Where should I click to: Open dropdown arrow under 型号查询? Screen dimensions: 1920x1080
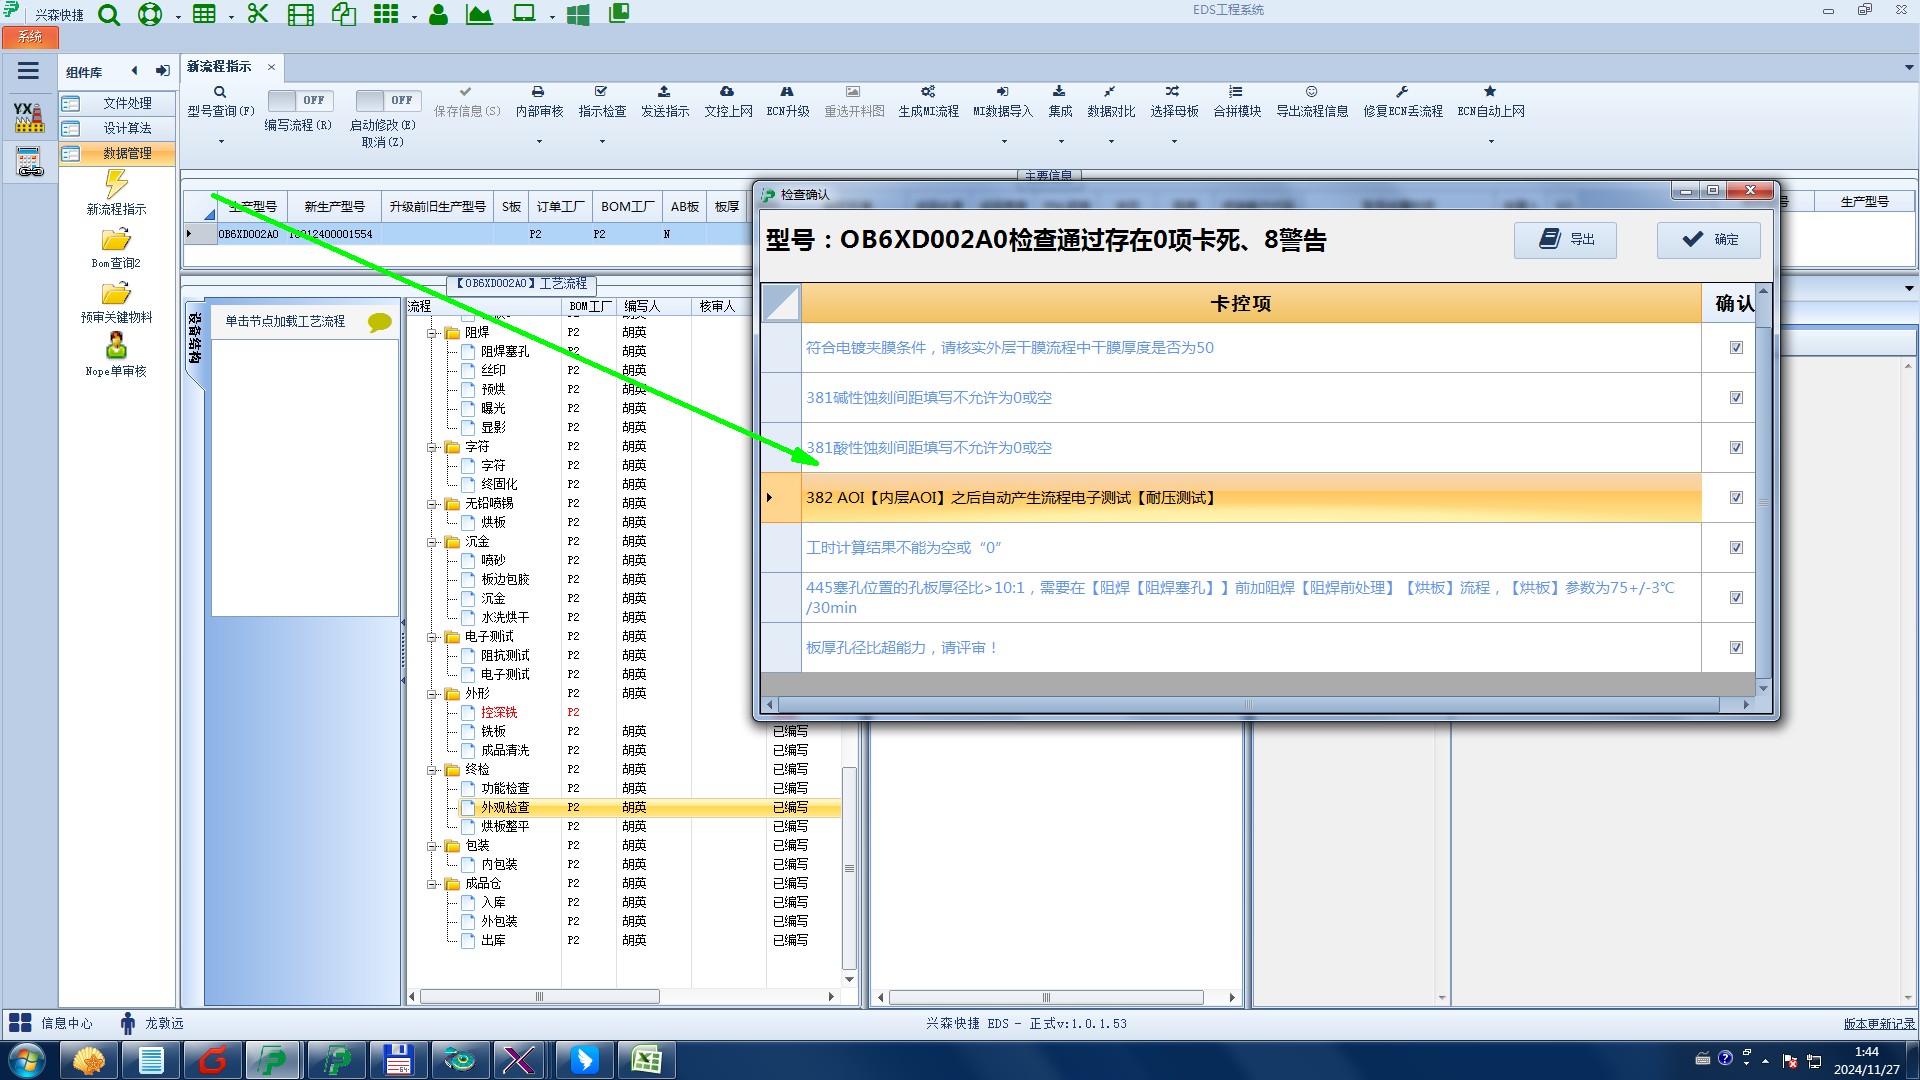[221, 142]
